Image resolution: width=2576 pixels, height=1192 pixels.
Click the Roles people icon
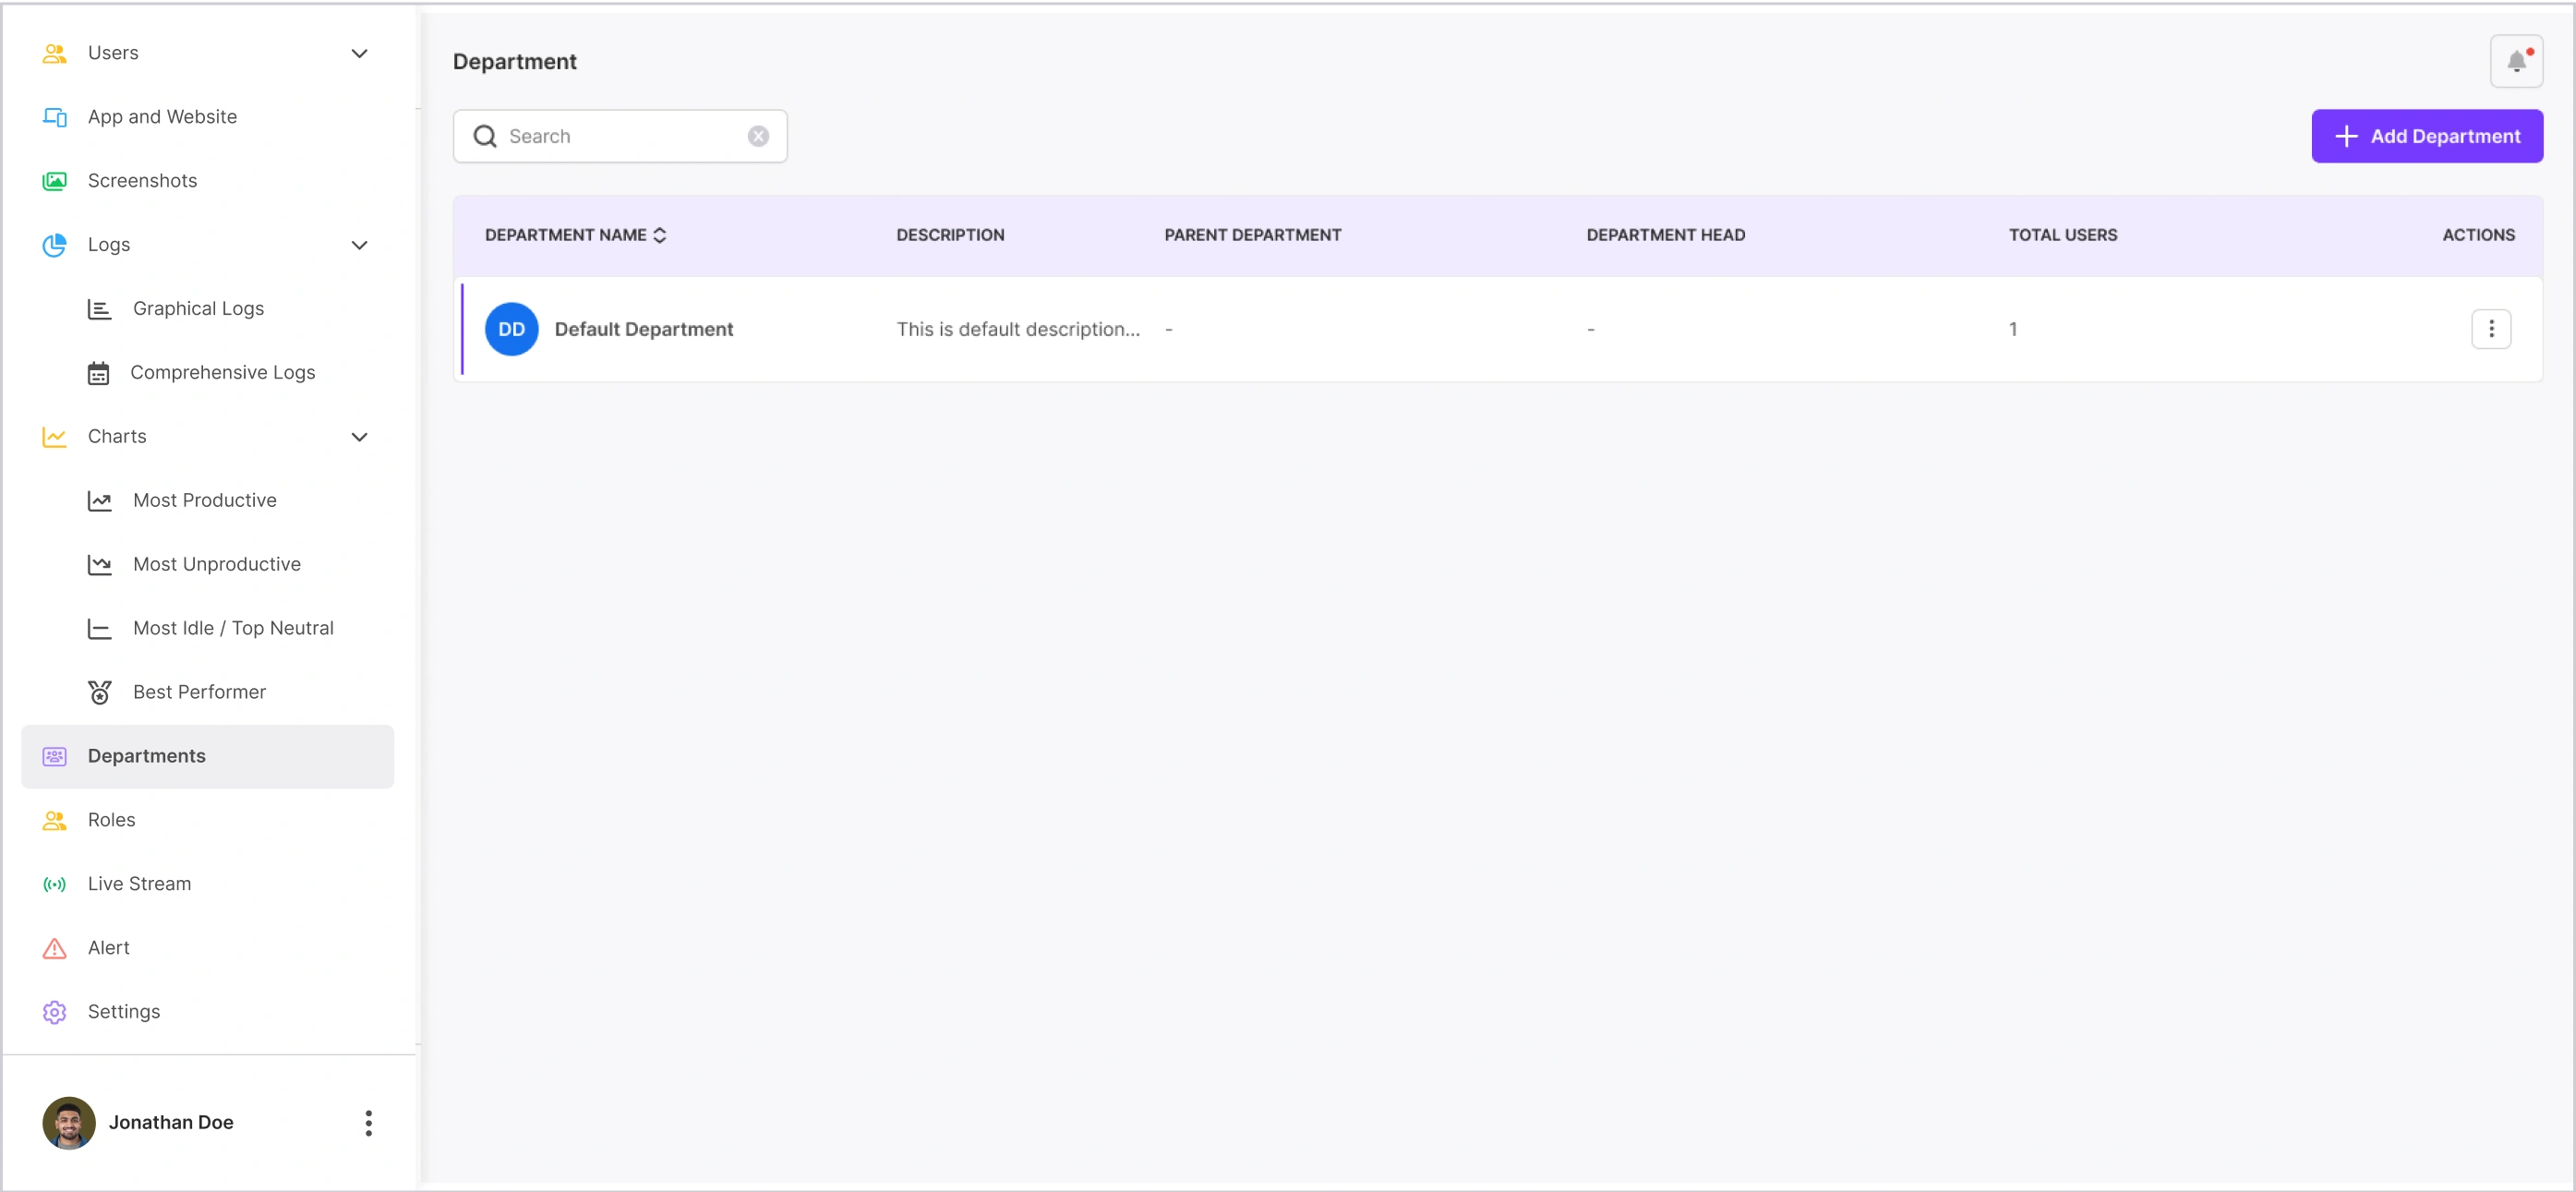pos(54,821)
